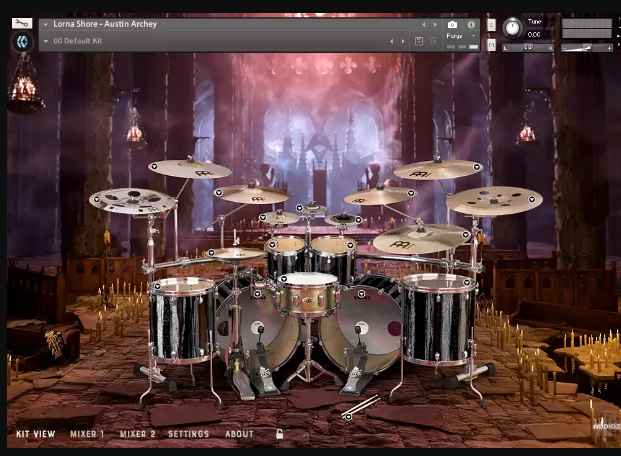This screenshot has height=456, width=621.
Task: Hit the left kick drum head
Action: point(257,325)
